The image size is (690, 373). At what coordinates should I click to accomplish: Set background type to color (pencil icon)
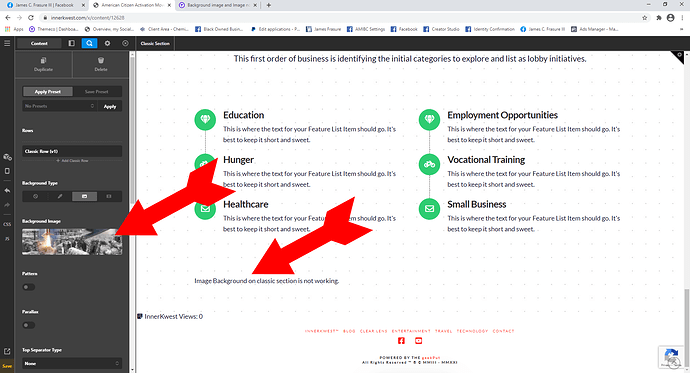coord(60,196)
